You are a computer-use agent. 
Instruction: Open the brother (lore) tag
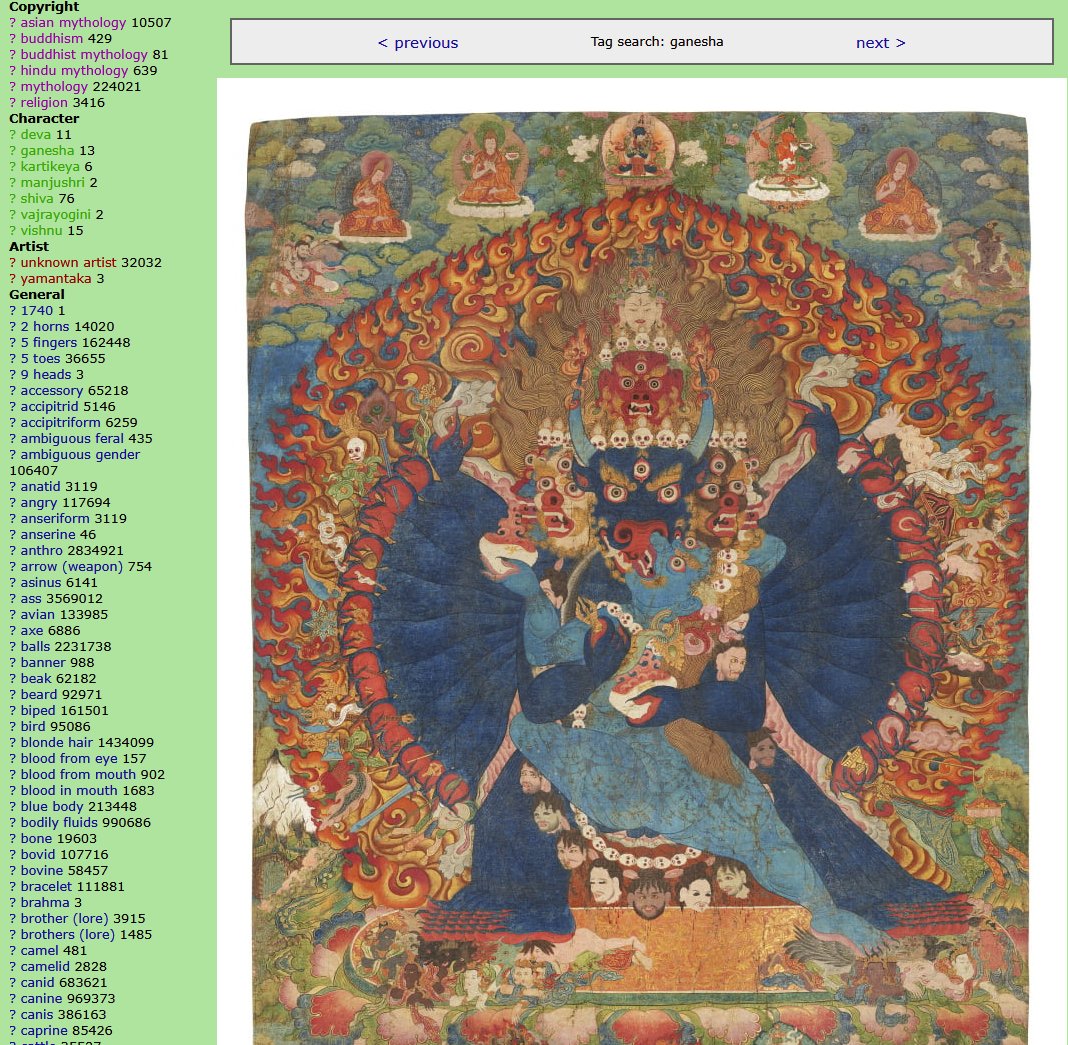[x=65, y=919]
